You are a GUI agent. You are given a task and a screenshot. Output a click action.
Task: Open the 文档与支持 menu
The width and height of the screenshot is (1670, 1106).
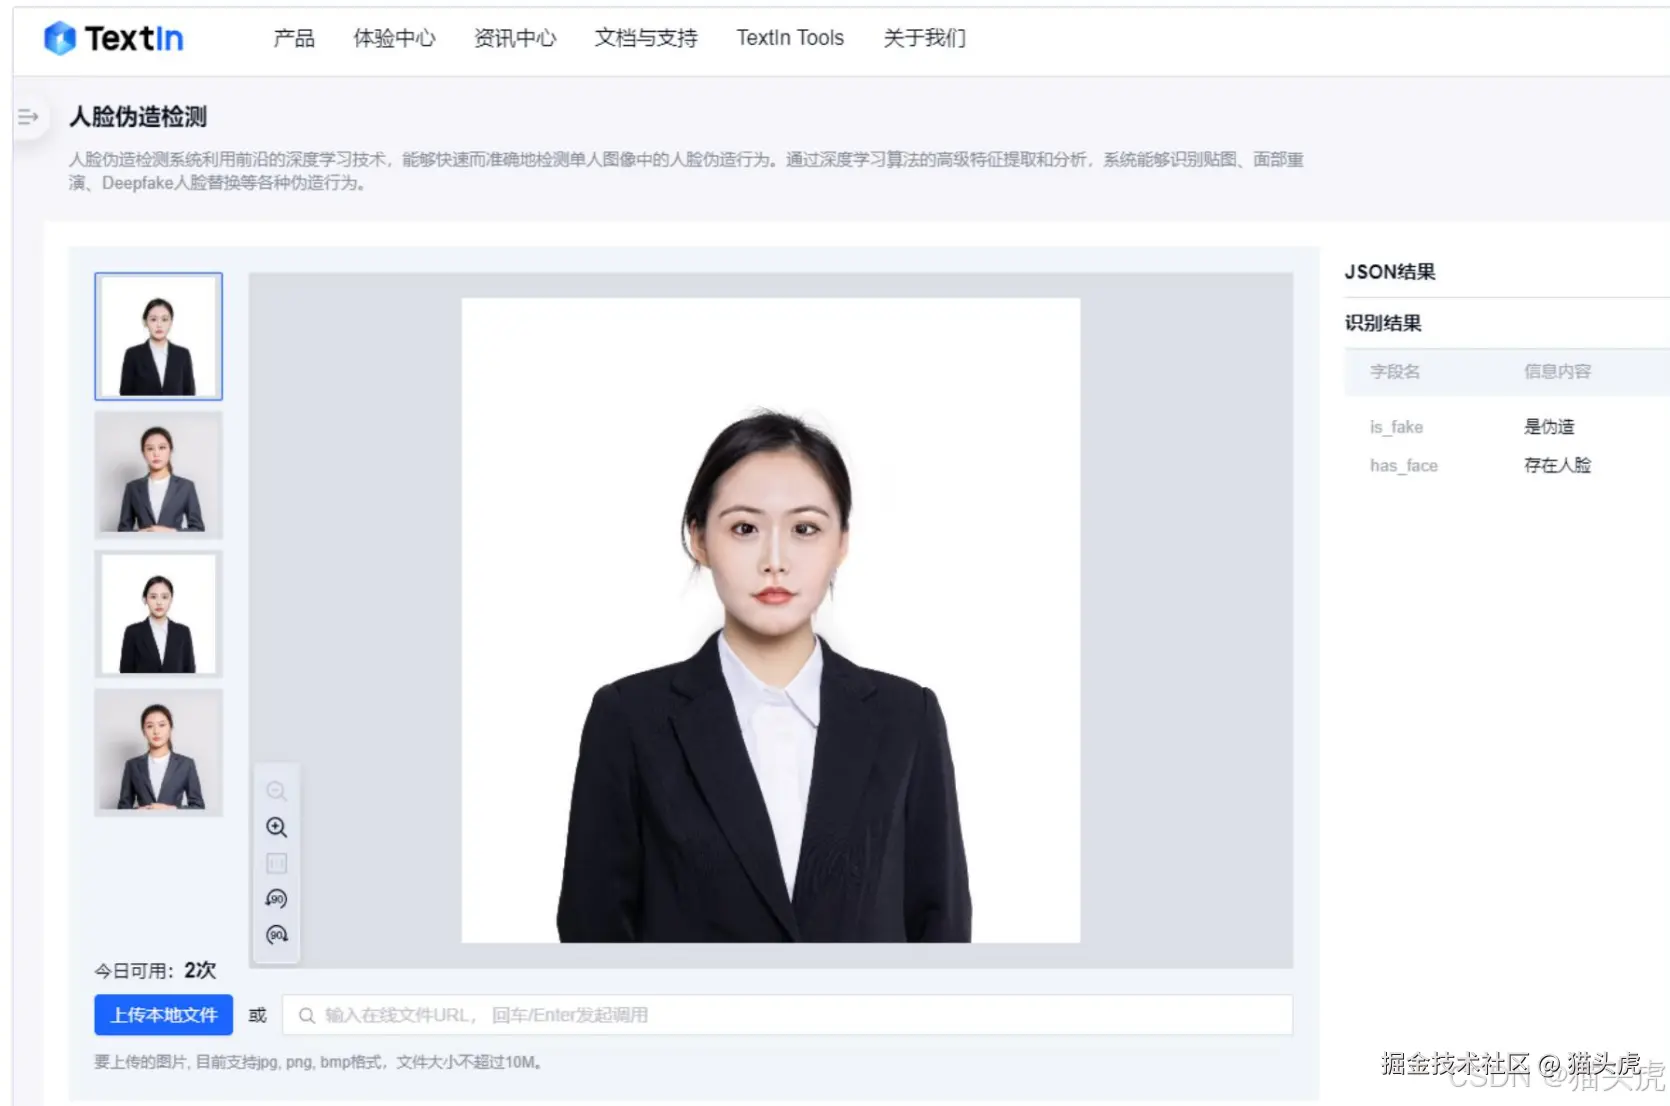(645, 38)
